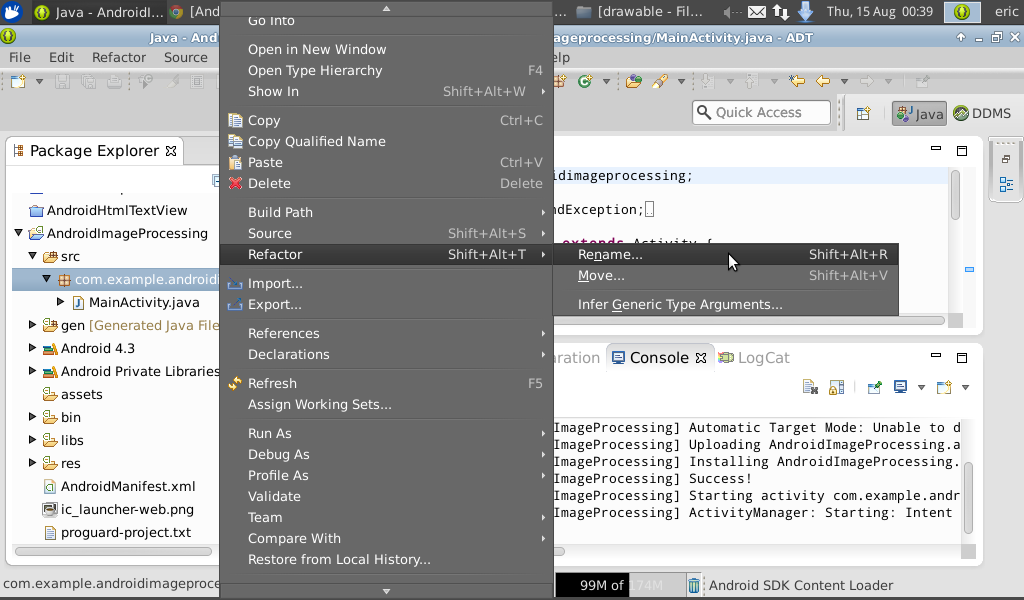Open the New wizard toolbar icon
The width and height of the screenshot is (1024, 600).
point(18,82)
